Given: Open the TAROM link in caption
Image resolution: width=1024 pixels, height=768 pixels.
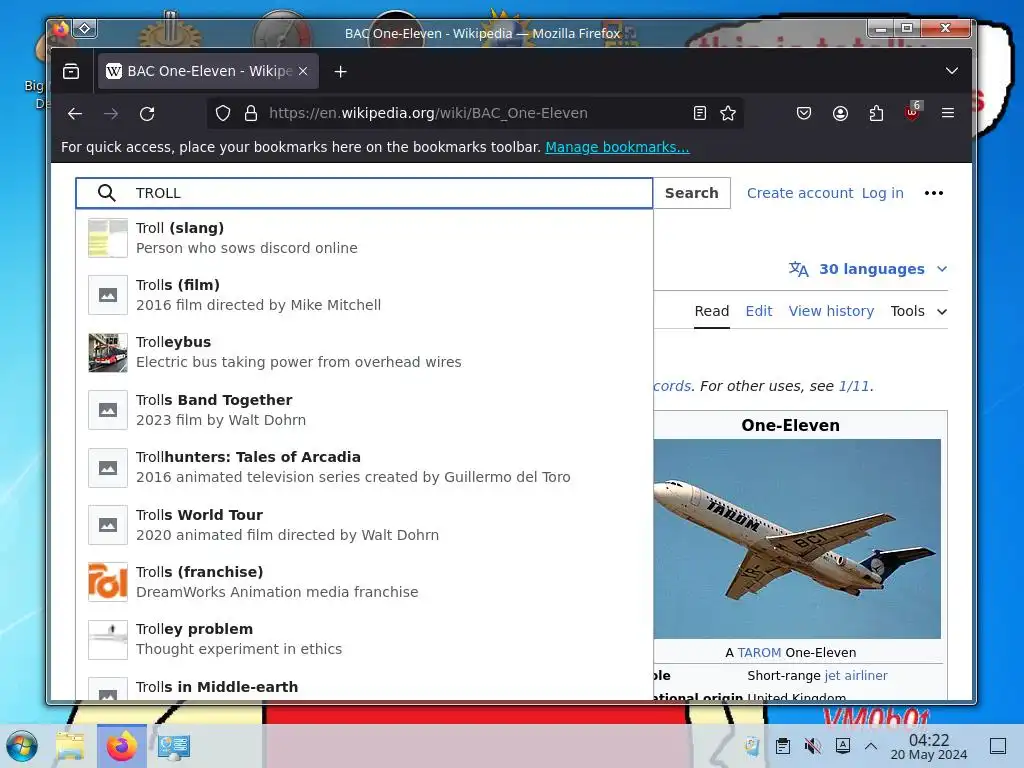Looking at the screenshot, I should [x=759, y=652].
